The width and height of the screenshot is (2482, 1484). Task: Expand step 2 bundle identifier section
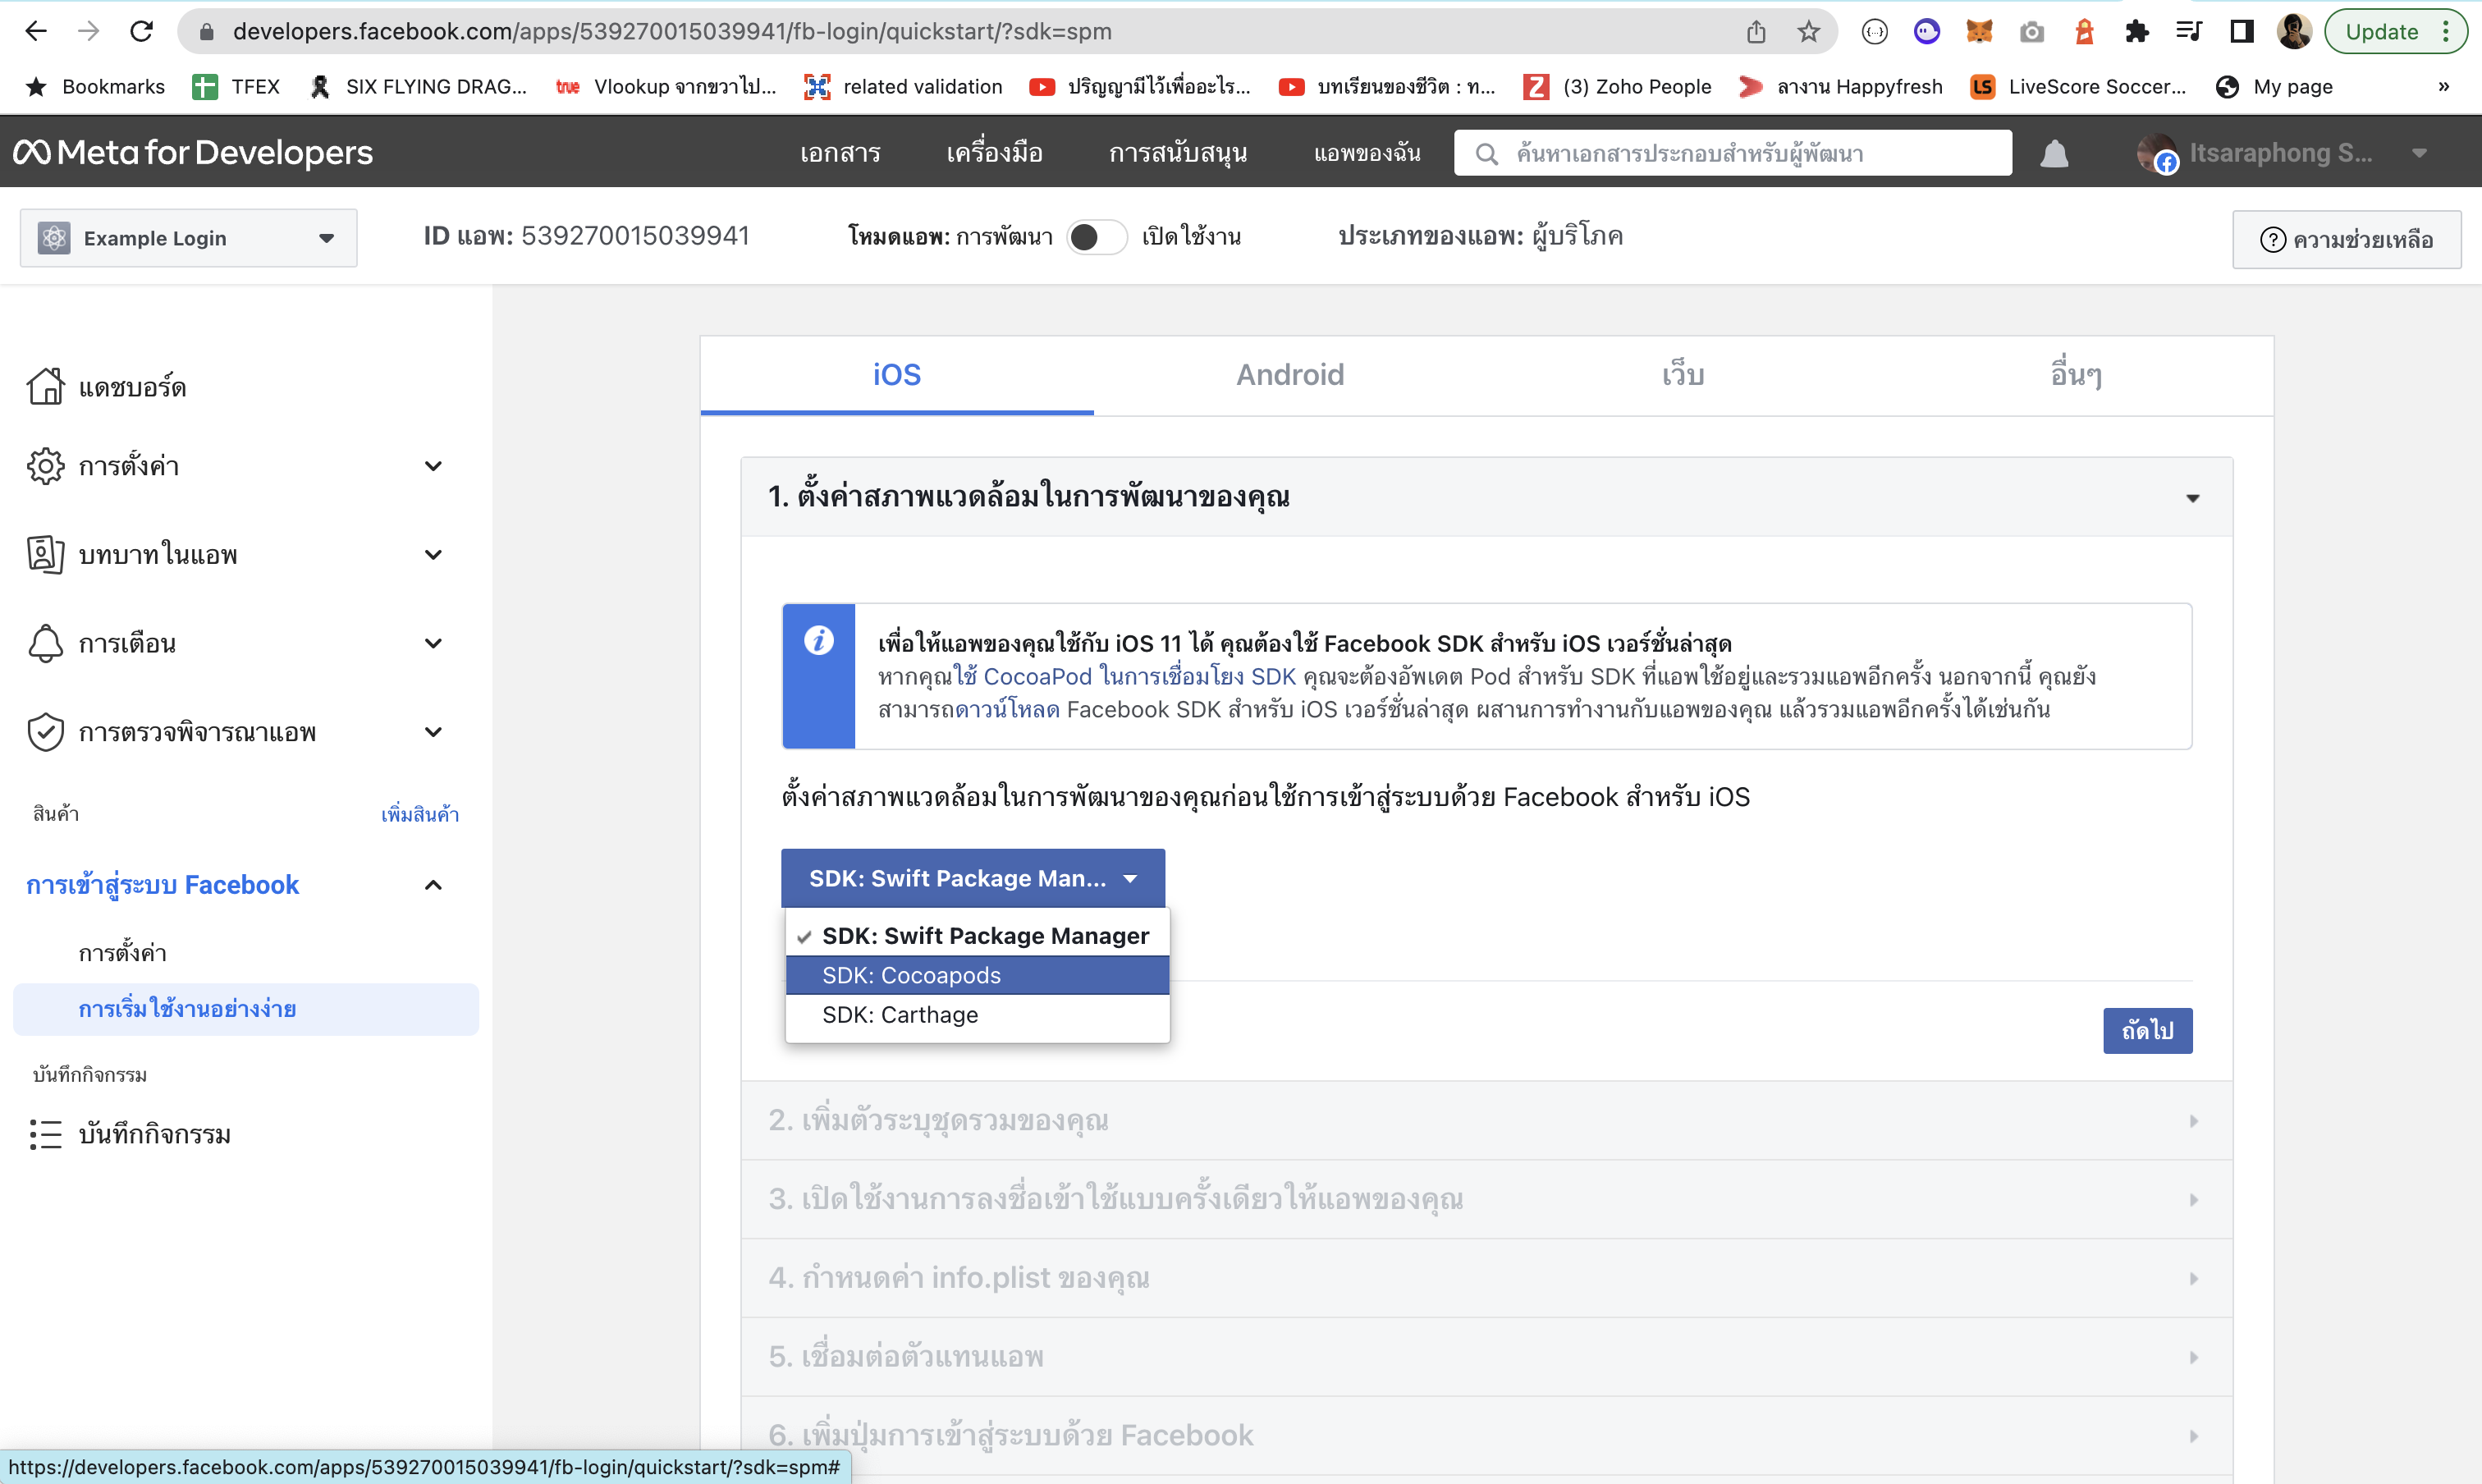point(1486,1120)
